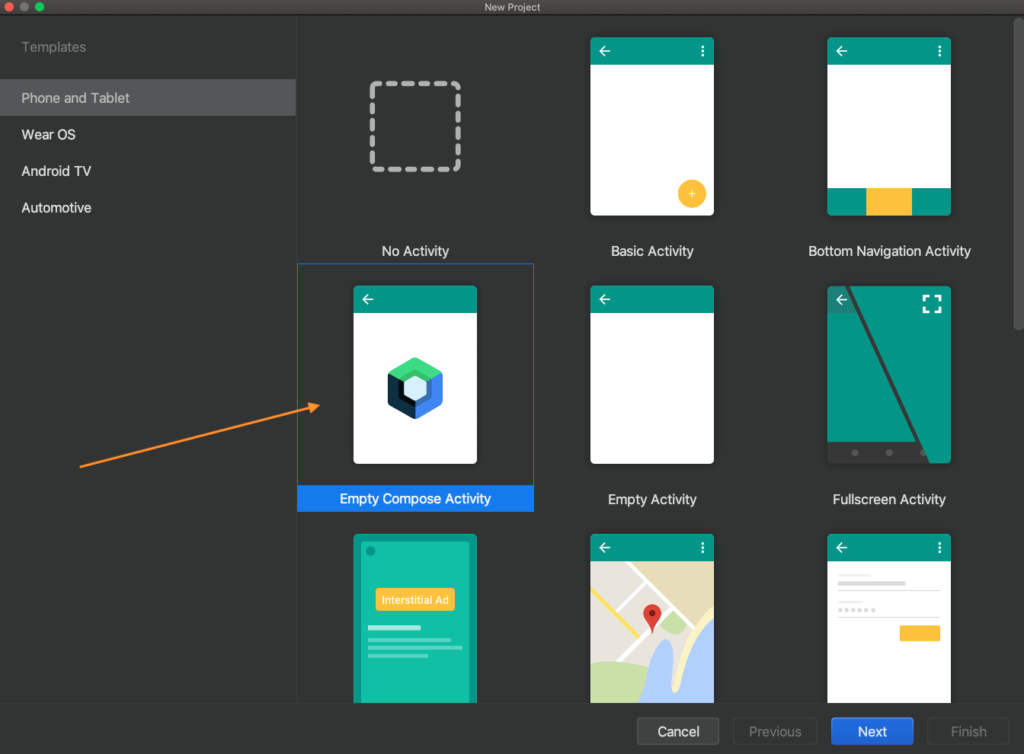Image resolution: width=1024 pixels, height=754 pixels.
Task: Pick the Bottom Navigation Activity template thumbnail
Action: point(889,127)
